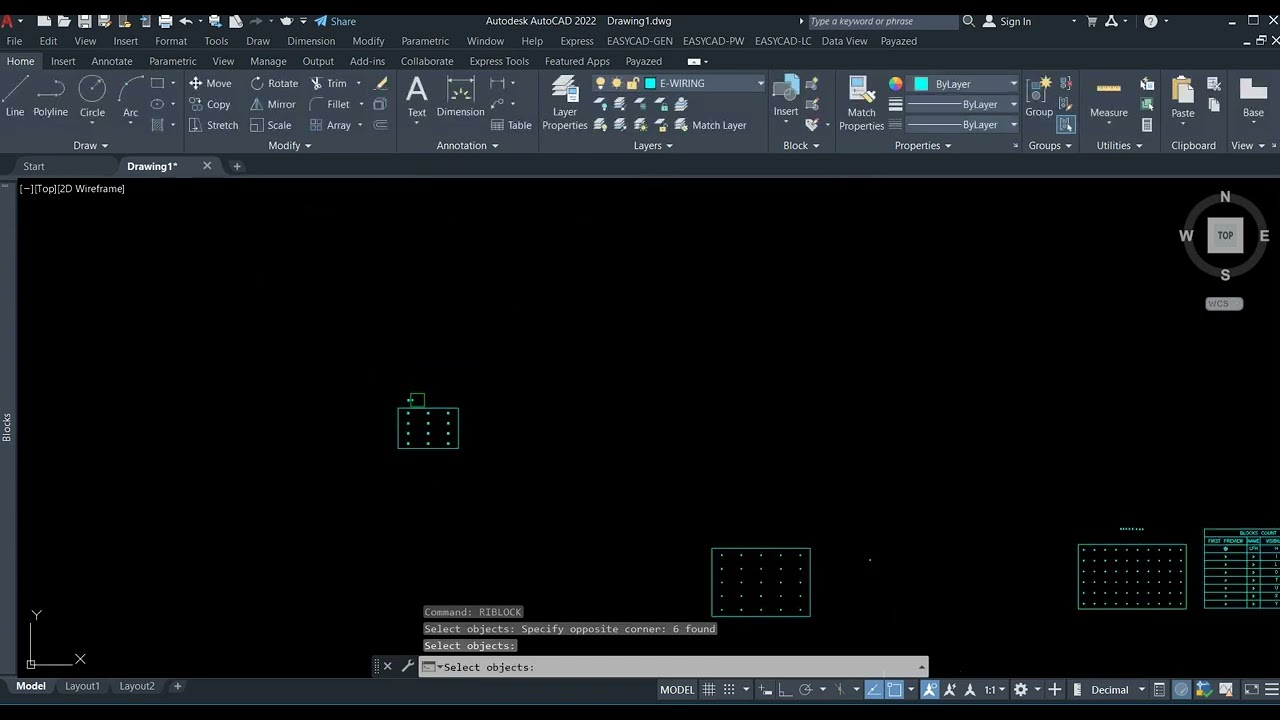Click the command line customize wrench
Viewport: 1280px width, 720px height.
tap(407, 666)
